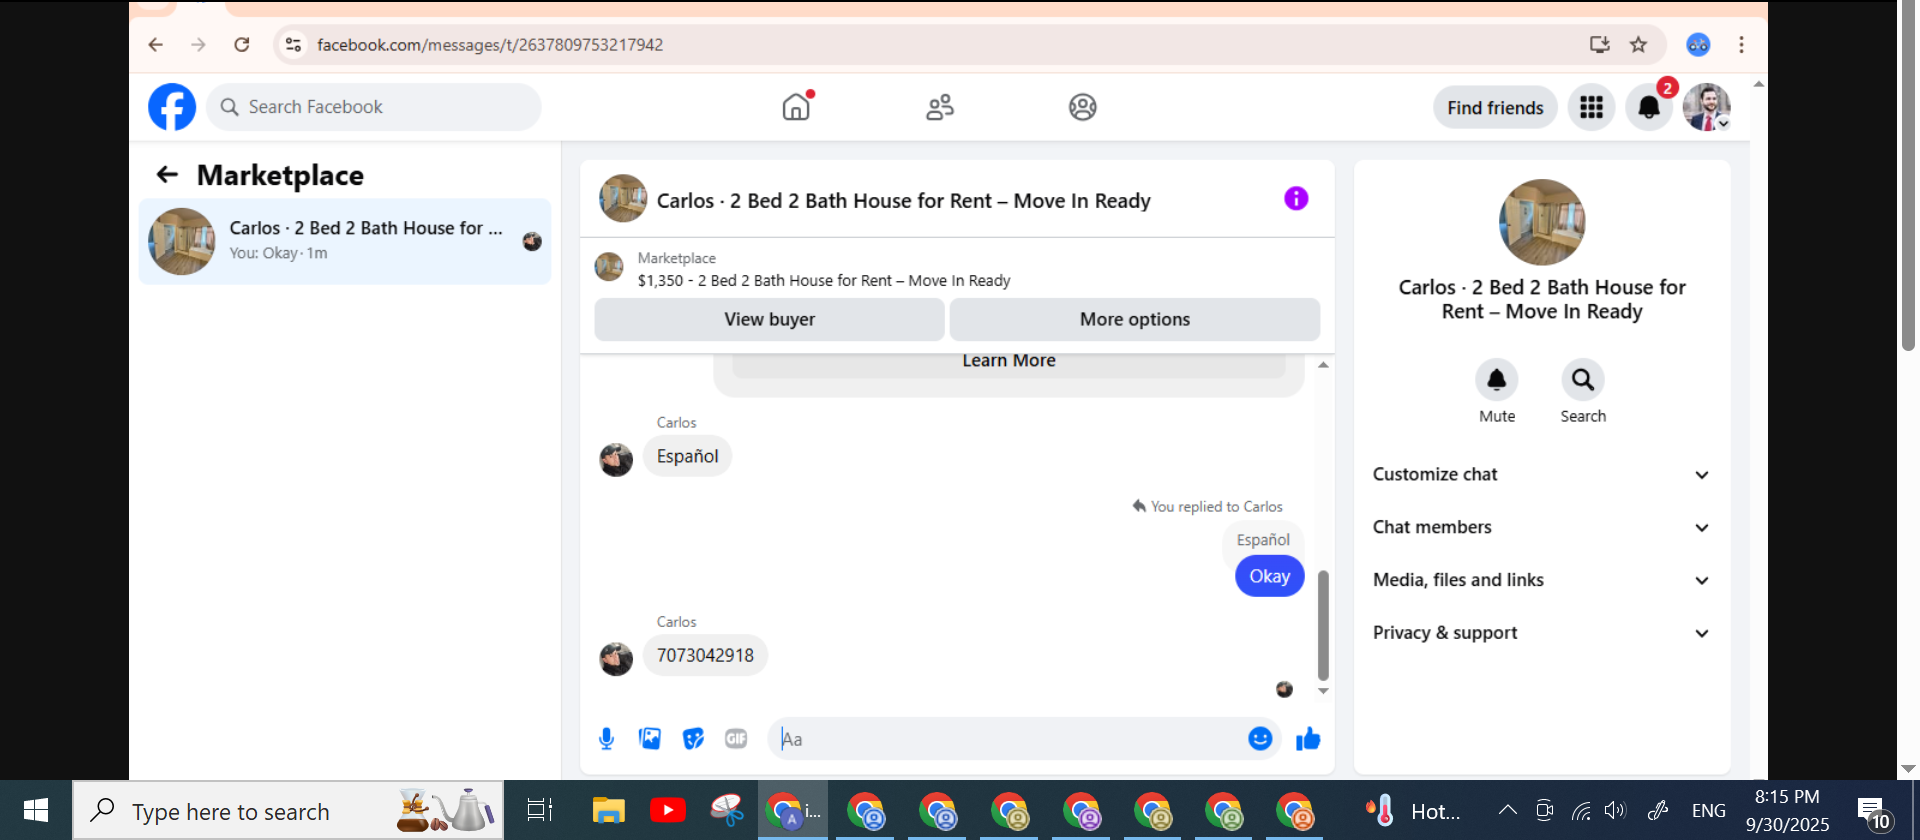Viewport: 1920px width, 840px height.
Task: Click the browser address bar URL
Action: tap(490, 45)
